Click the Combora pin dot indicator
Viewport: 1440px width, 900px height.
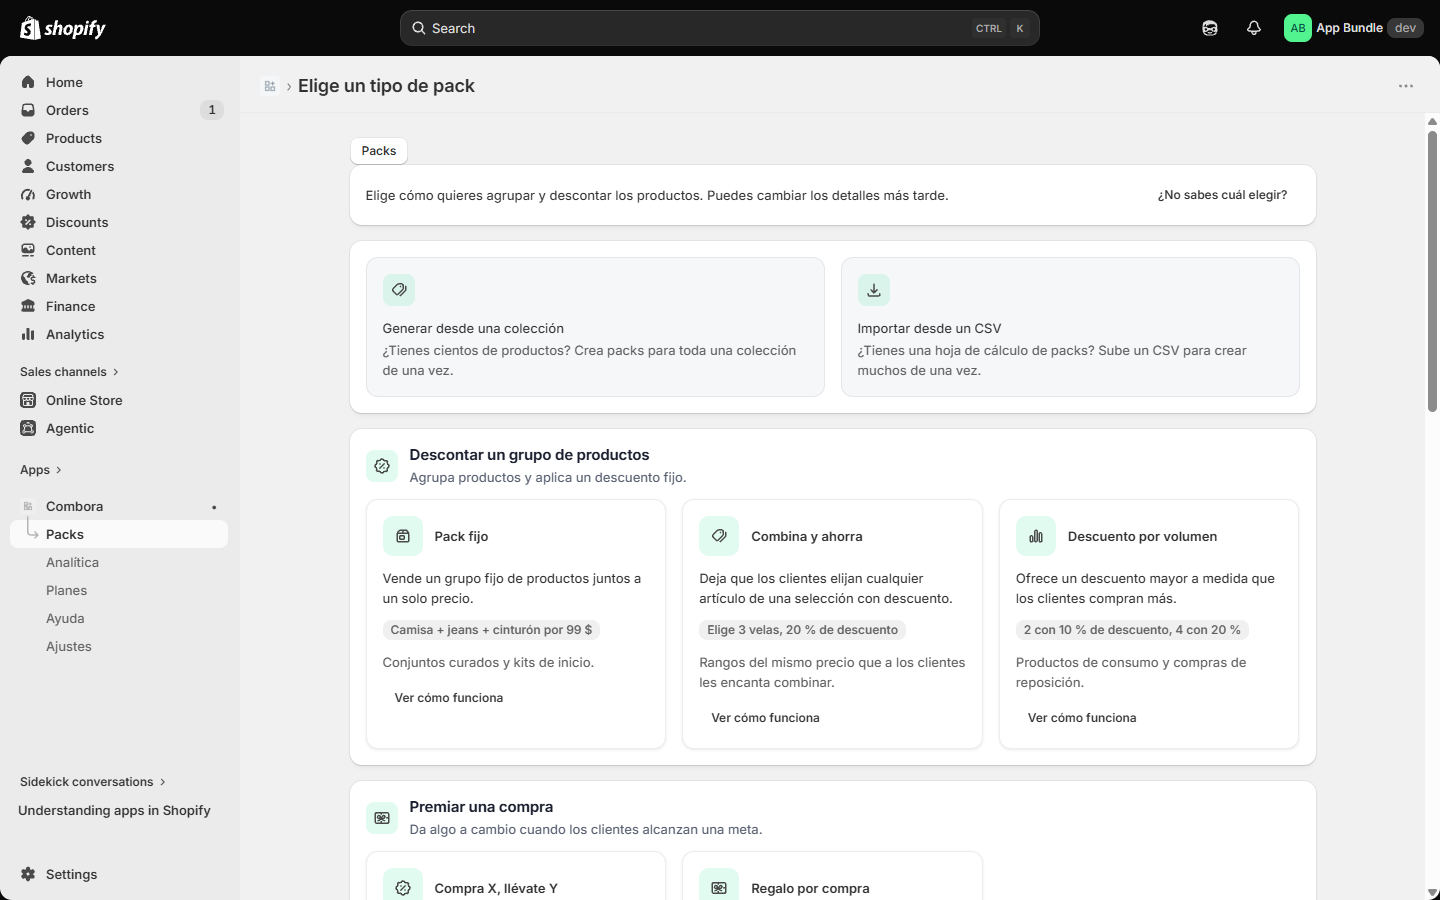coord(214,507)
